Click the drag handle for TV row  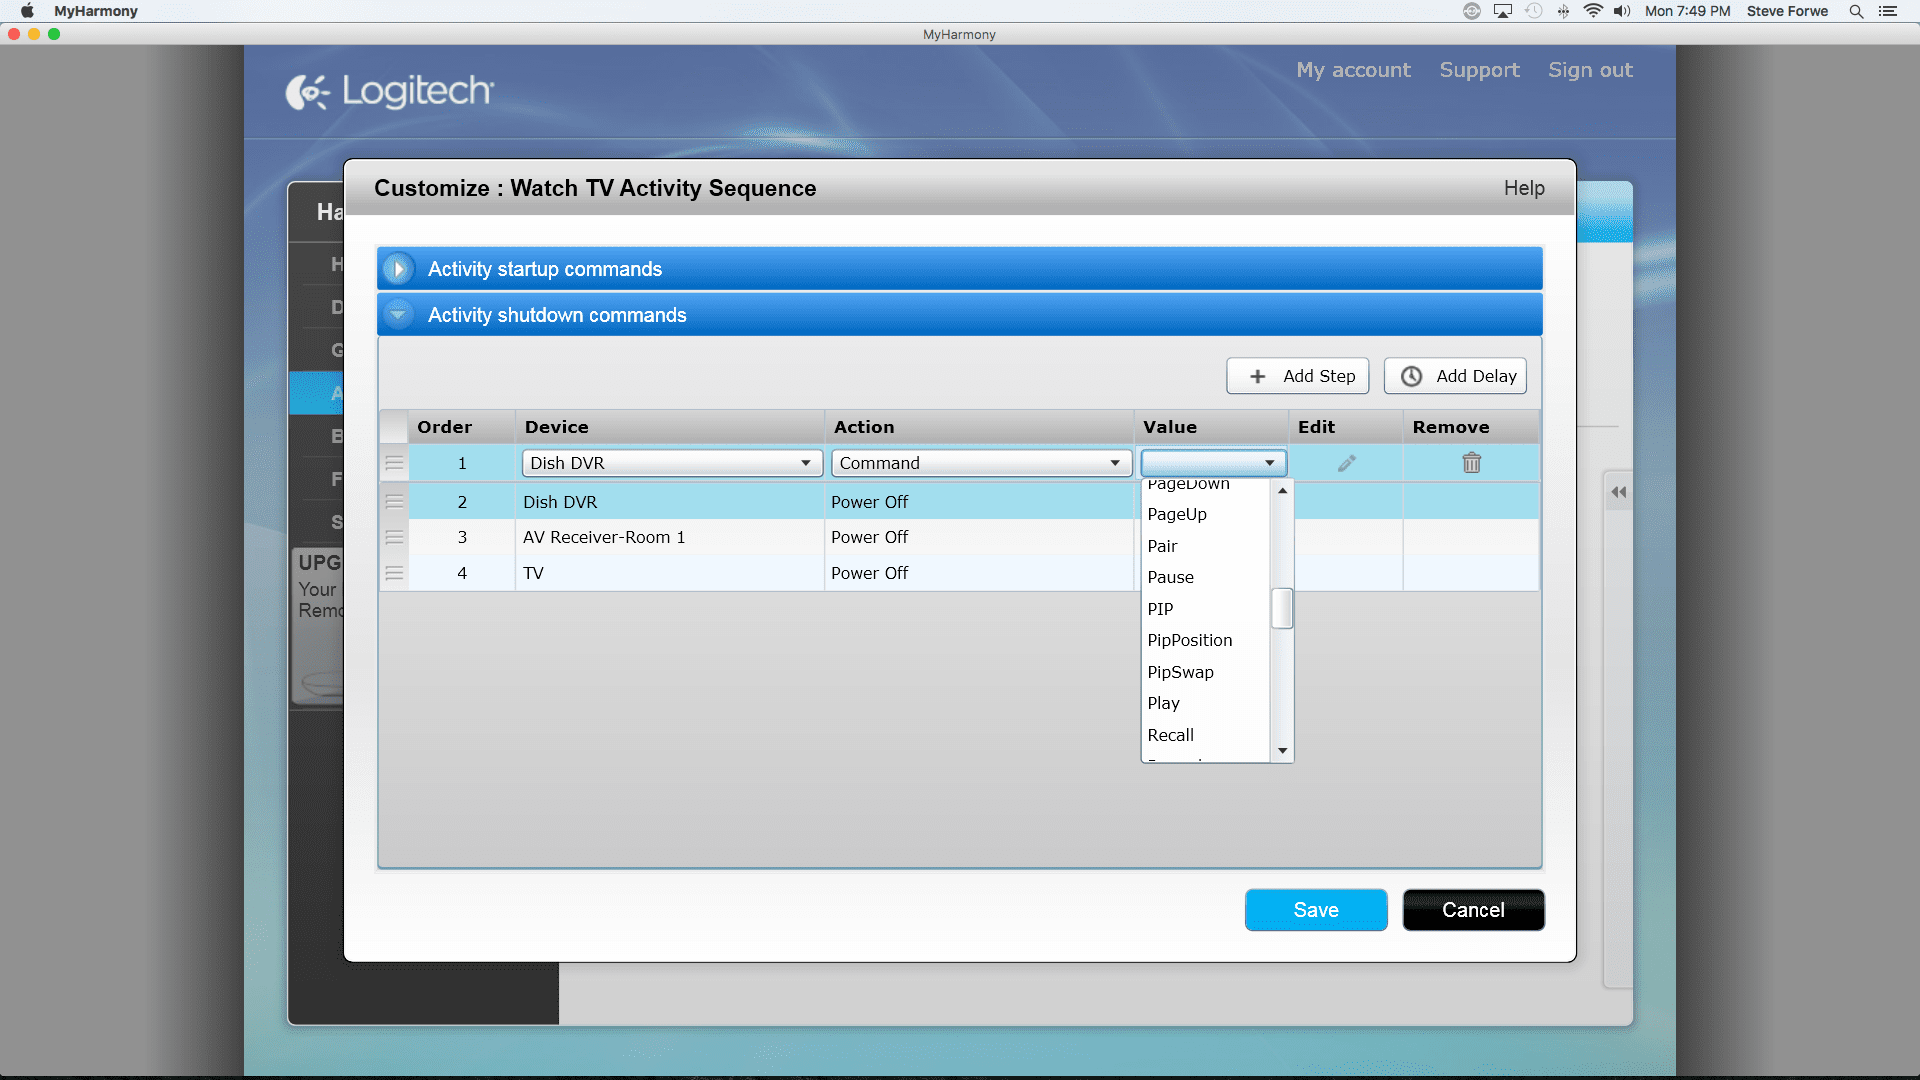point(394,573)
